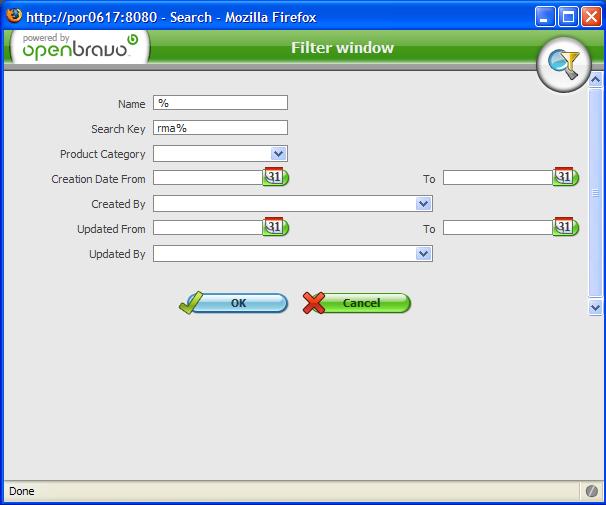Click the Creation Date From text box

[208, 178]
